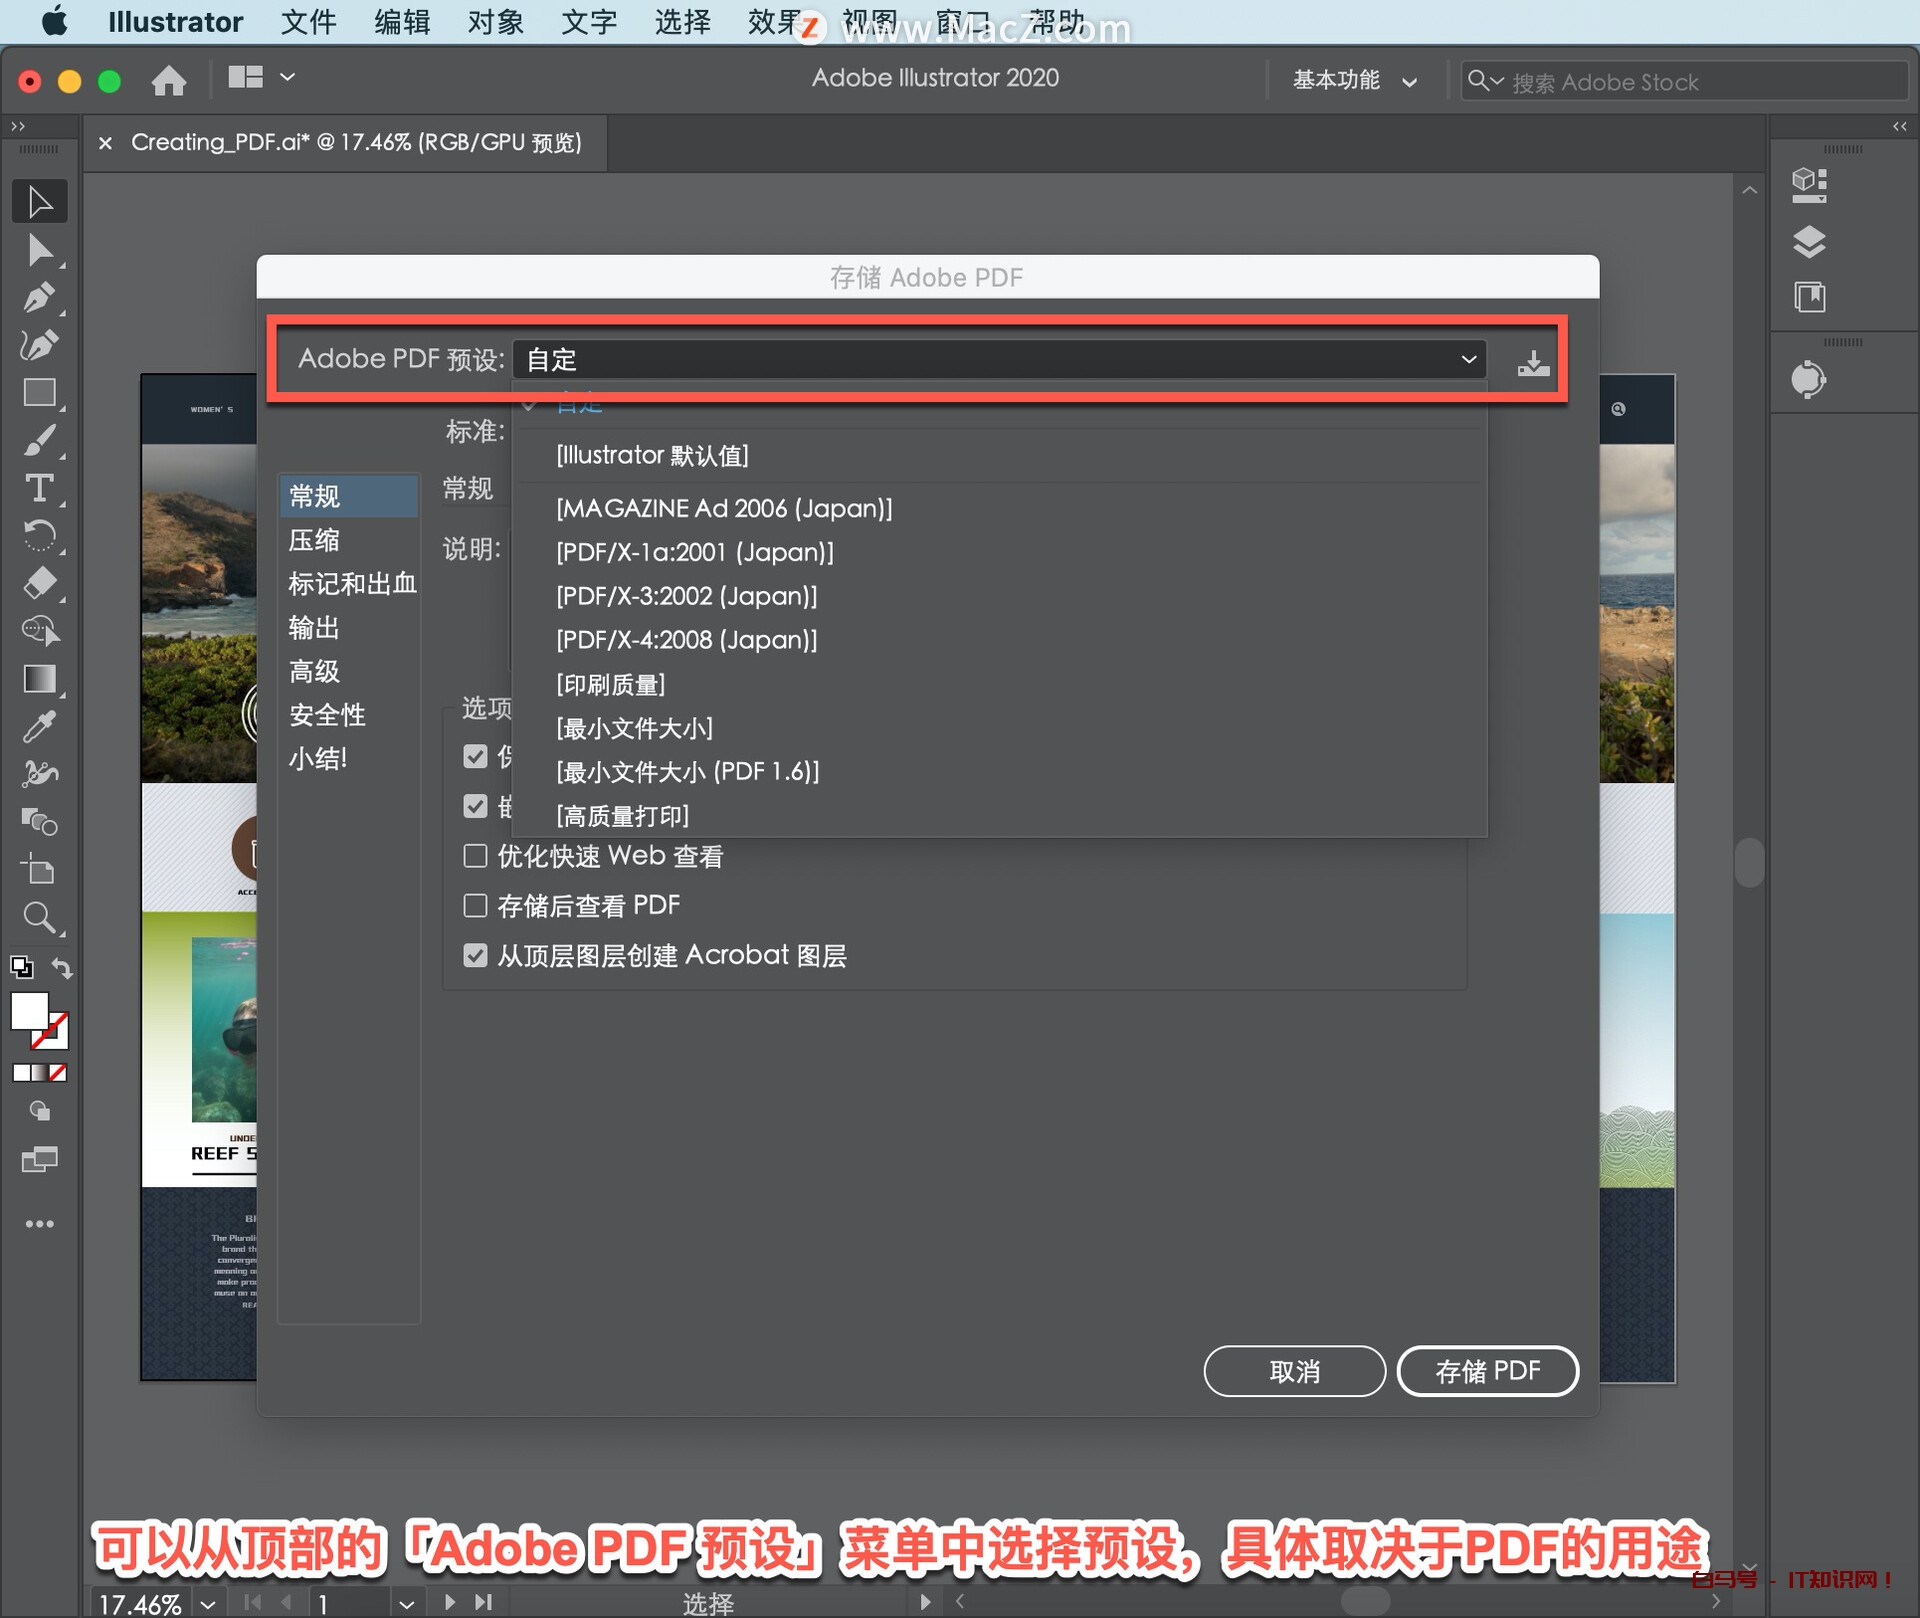Screen dimensions: 1920x1618
Task: Open the Adobe PDF 预设 dropdown
Action: point(999,359)
